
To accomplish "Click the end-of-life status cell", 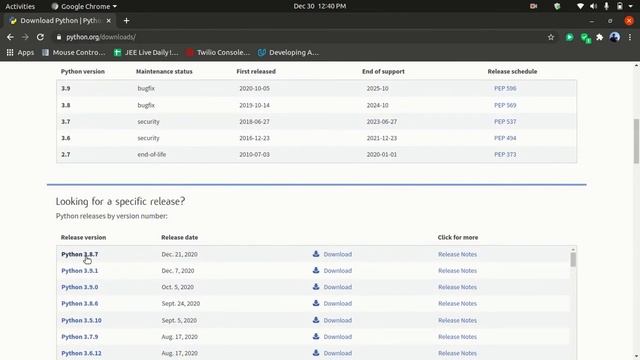I will pos(151,154).
